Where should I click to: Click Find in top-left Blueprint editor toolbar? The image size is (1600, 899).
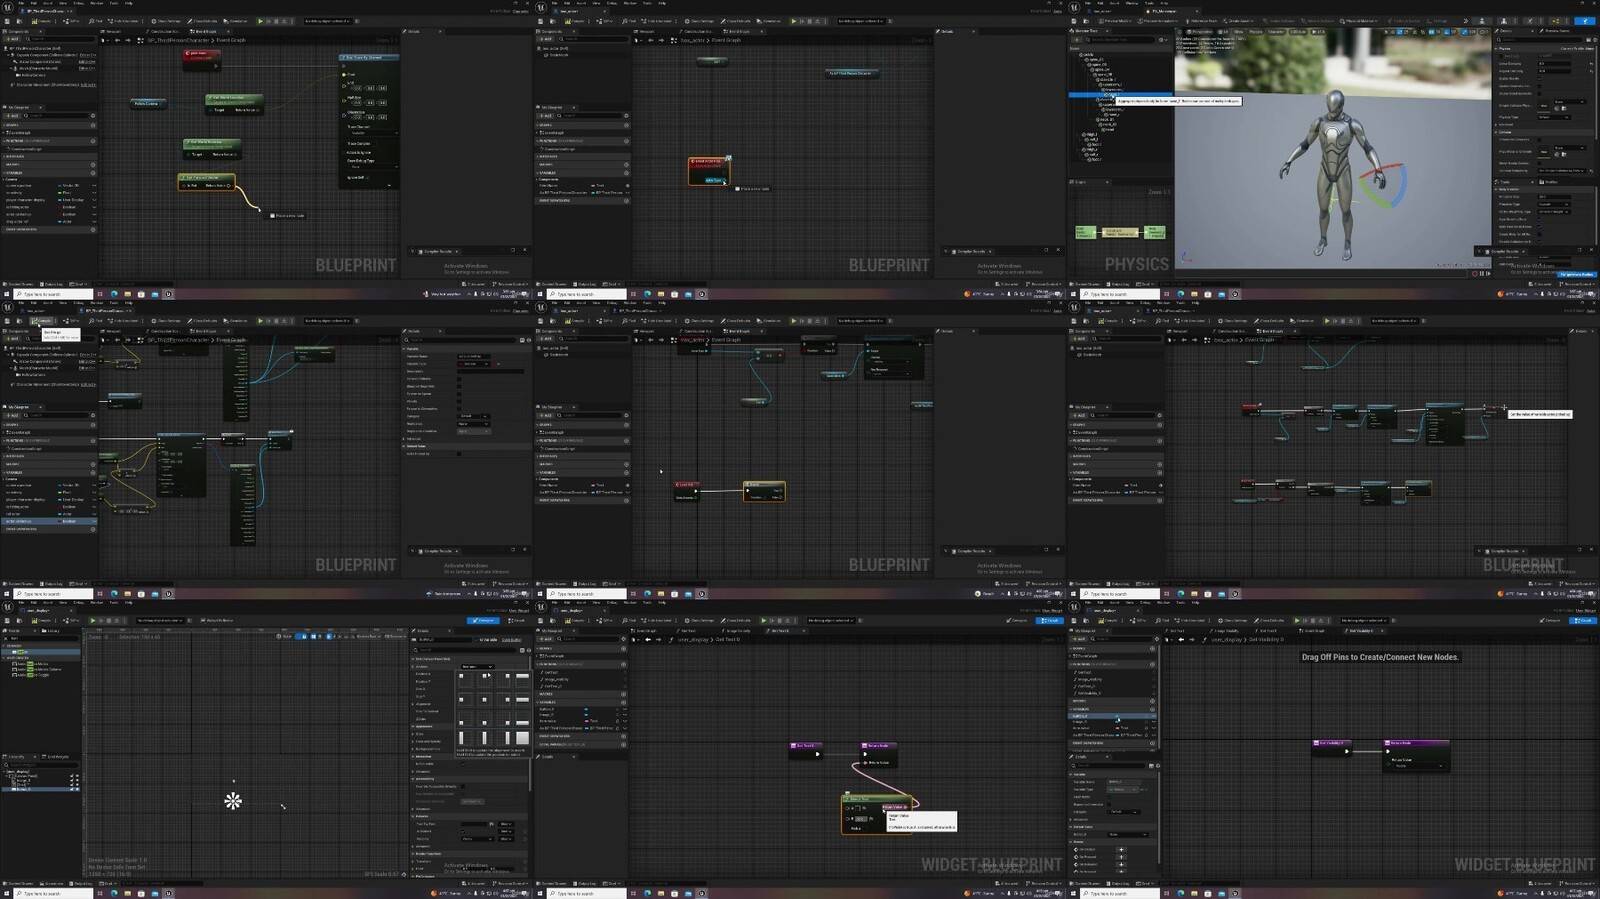coord(95,21)
